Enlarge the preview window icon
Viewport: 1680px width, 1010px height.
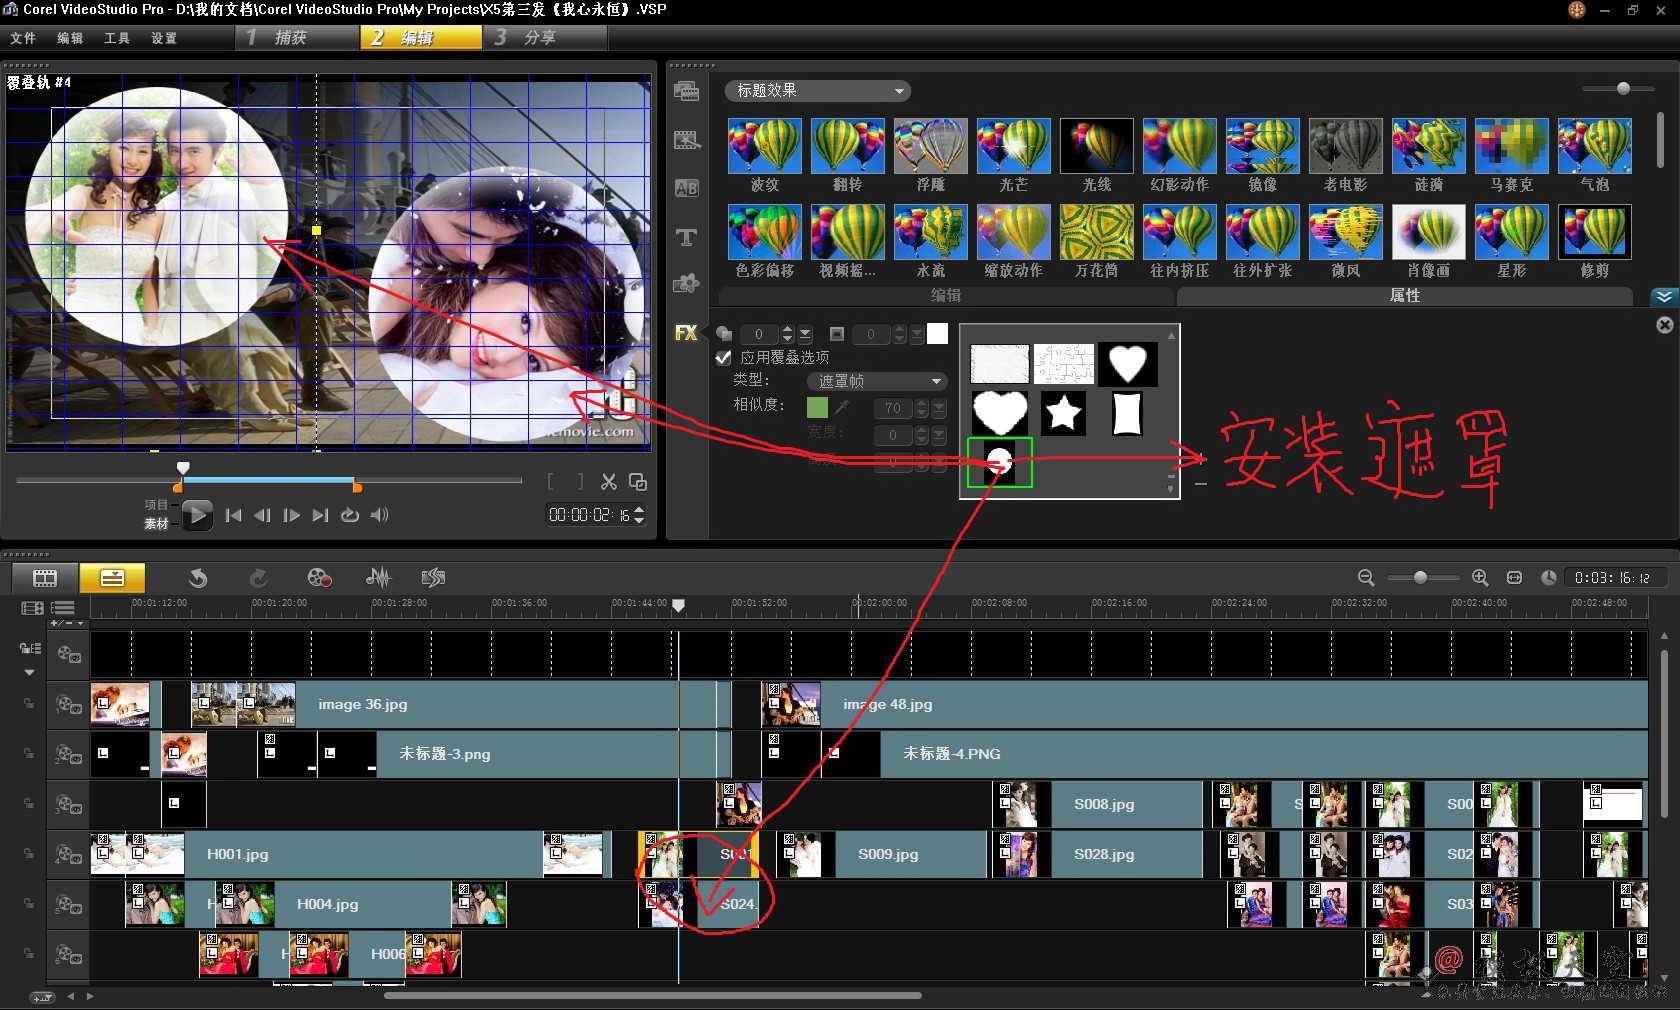[637, 482]
